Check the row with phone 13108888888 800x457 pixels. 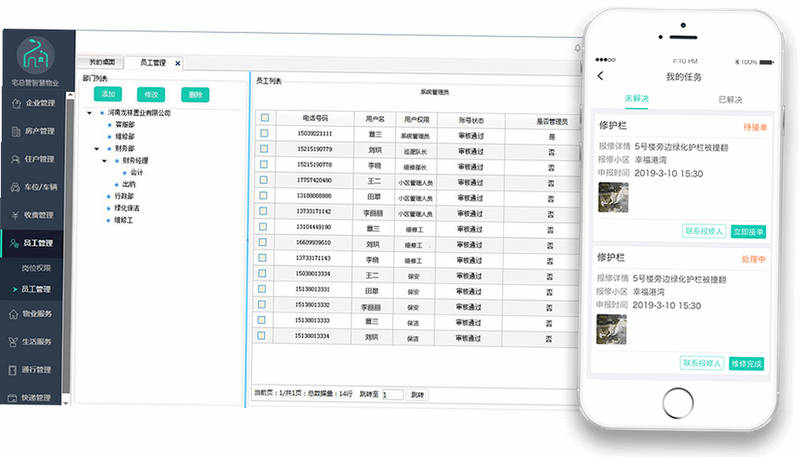click(263, 195)
